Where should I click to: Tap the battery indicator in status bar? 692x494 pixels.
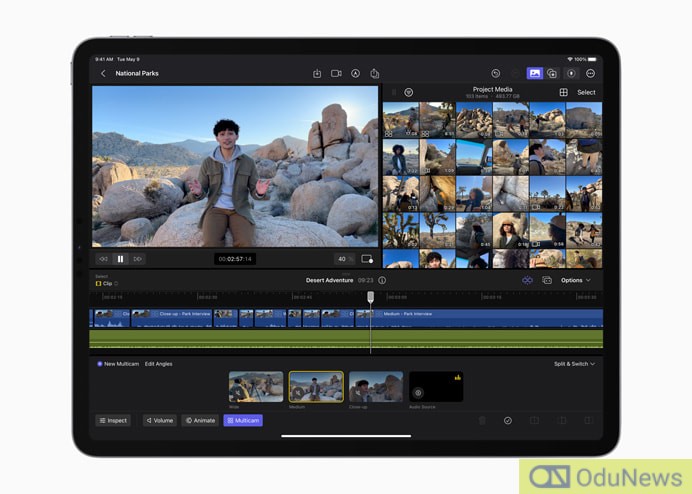(592, 59)
